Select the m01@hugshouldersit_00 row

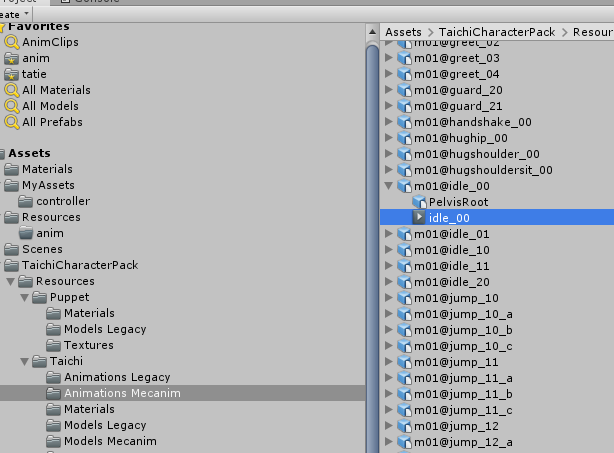(x=497, y=170)
